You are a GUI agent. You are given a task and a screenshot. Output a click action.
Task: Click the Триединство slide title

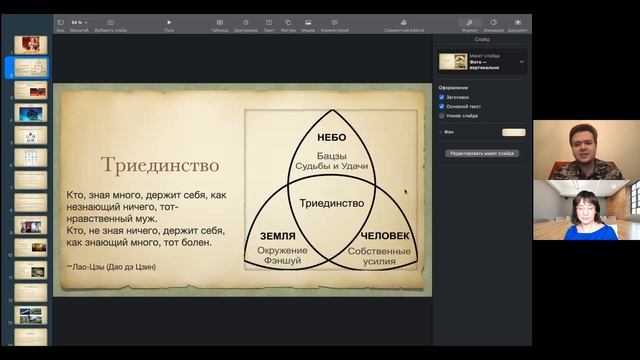click(160, 165)
